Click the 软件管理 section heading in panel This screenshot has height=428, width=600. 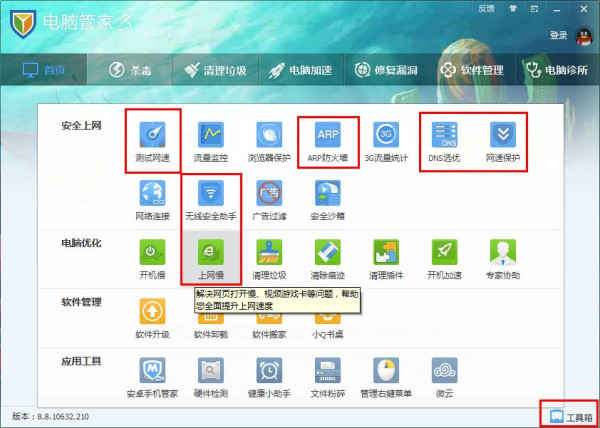(82, 302)
